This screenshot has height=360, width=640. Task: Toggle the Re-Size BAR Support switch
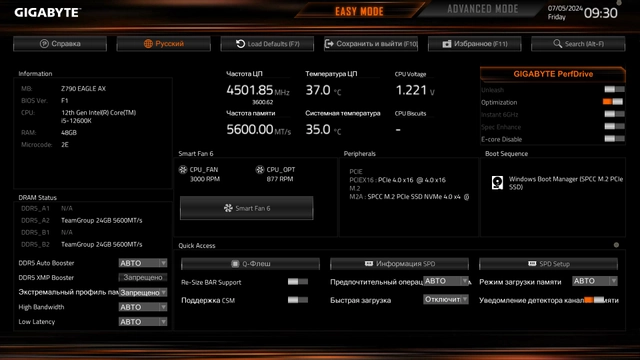[298, 282]
